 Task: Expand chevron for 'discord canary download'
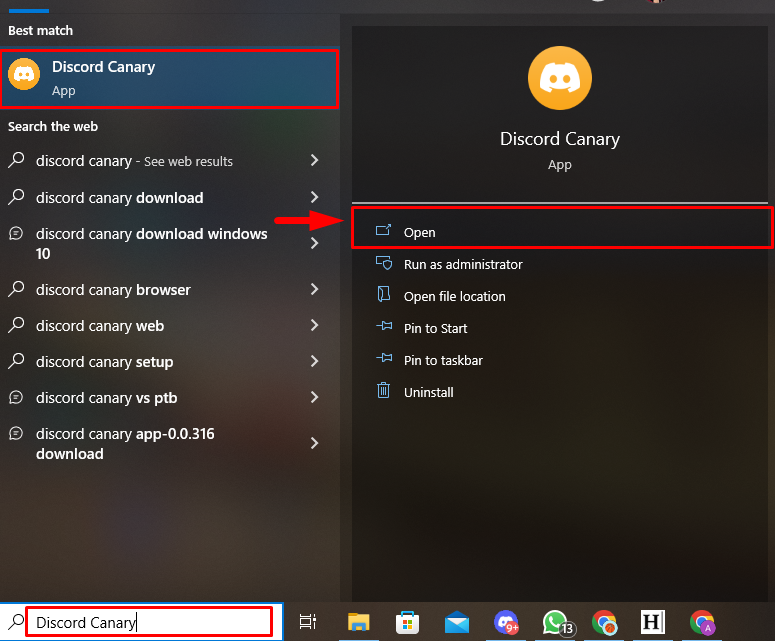coord(314,197)
